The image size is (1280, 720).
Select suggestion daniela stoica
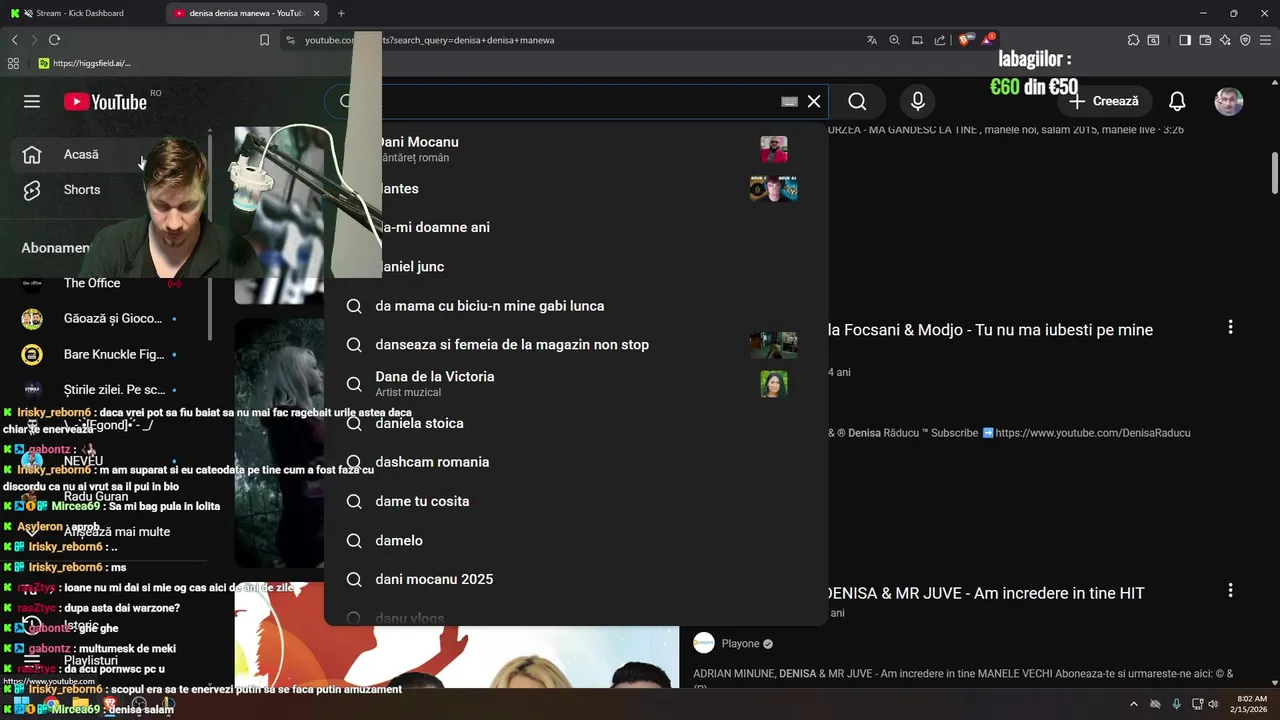coord(576,423)
